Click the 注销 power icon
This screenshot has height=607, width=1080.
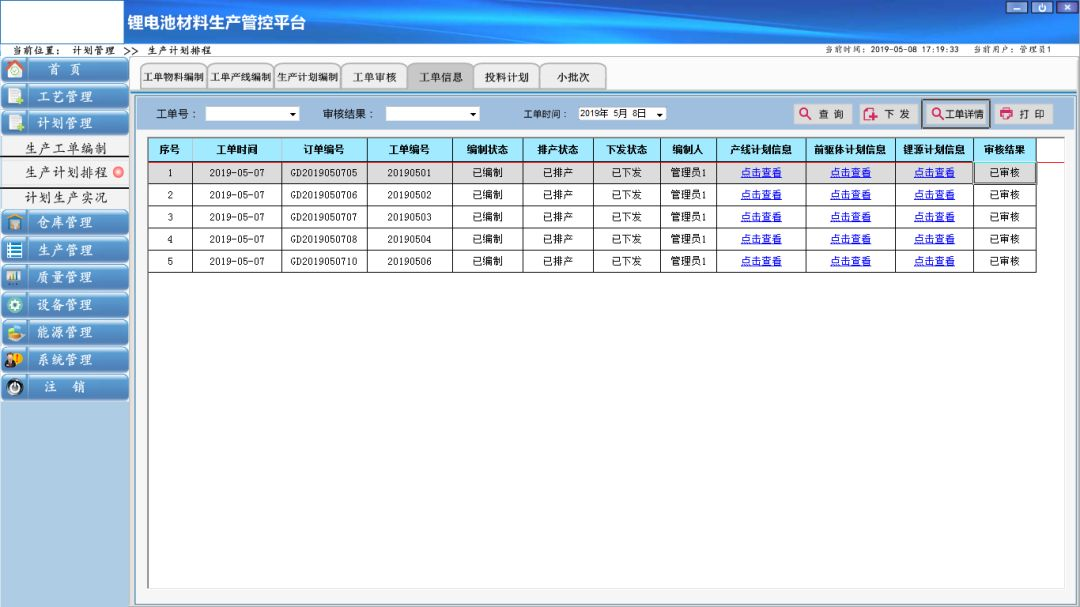[14, 387]
